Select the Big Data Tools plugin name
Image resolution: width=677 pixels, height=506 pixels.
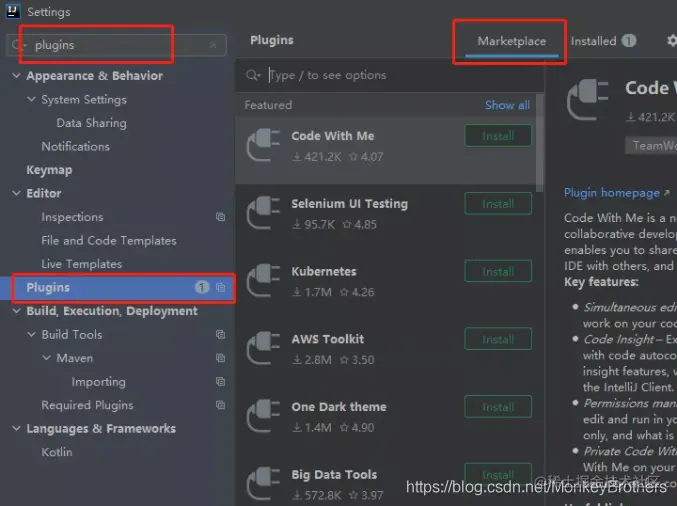(334, 474)
